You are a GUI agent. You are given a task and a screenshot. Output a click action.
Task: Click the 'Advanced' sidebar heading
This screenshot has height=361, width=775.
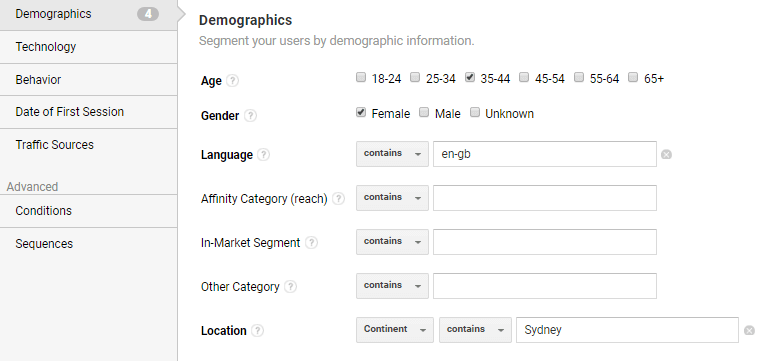click(x=33, y=187)
